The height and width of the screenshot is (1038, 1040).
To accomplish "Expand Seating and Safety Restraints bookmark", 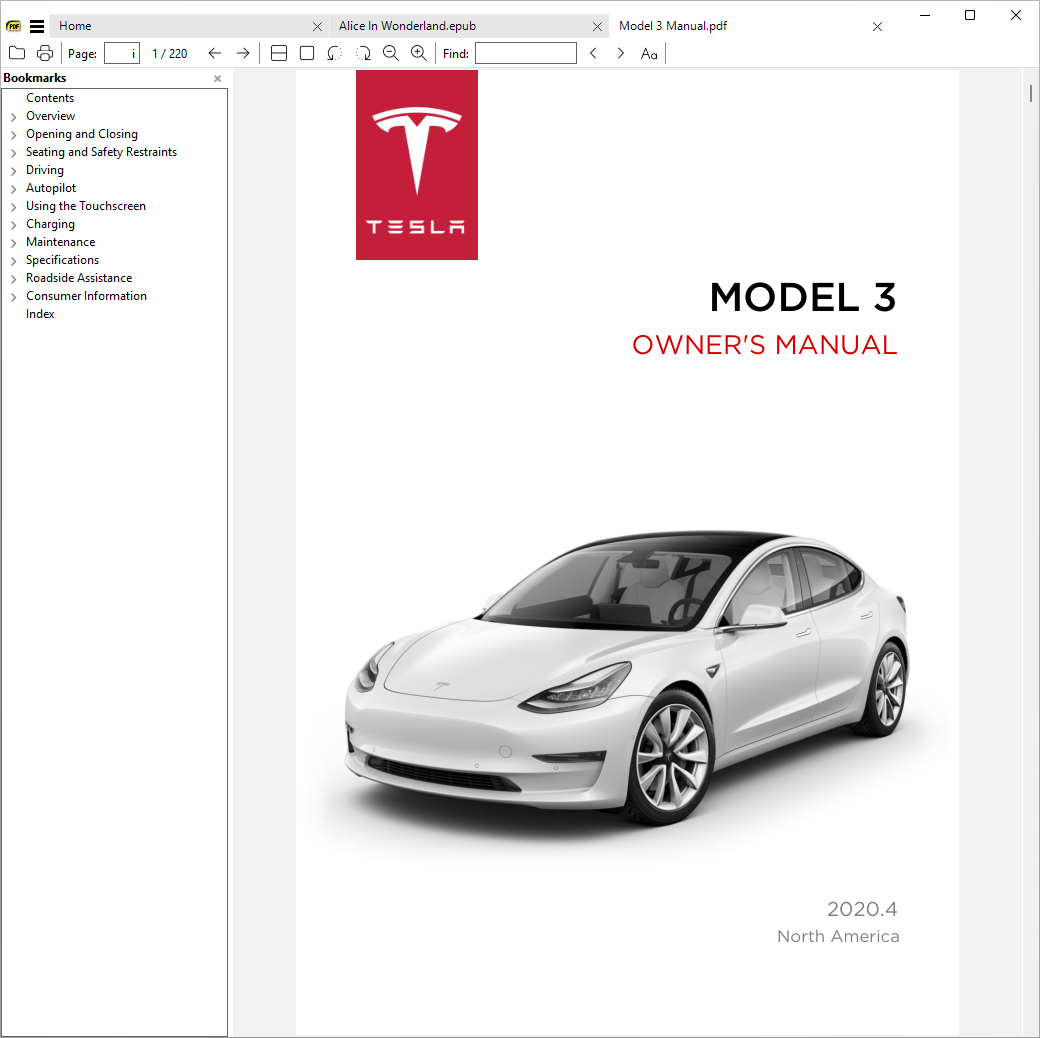I will point(13,153).
